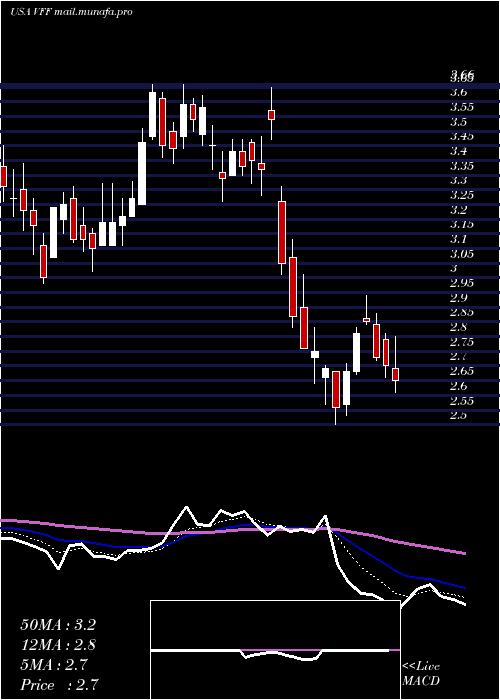Click the 3.15 price axis label
This screenshot has height=700, width=500.
coord(462,225)
